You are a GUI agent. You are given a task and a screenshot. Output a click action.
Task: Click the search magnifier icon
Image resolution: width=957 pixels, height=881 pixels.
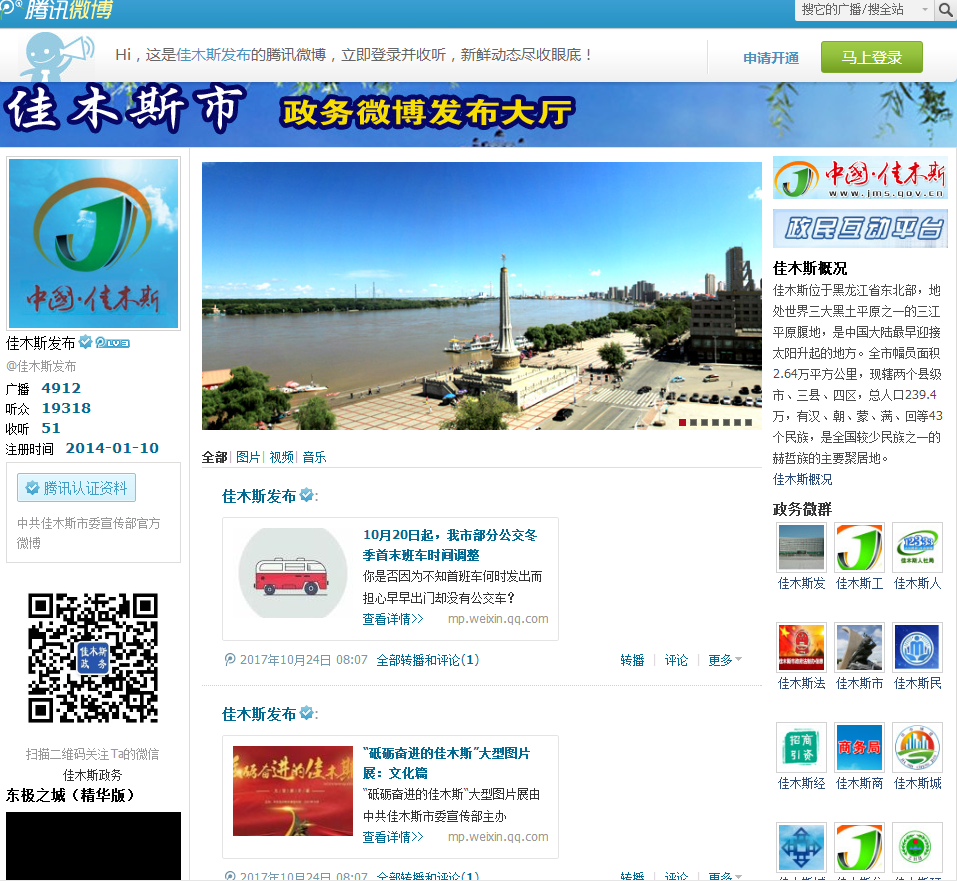[944, 10]
